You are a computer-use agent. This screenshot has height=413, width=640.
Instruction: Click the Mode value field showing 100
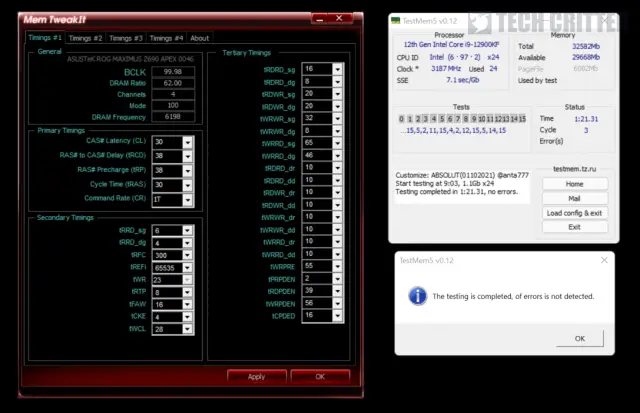coord(173,105)
